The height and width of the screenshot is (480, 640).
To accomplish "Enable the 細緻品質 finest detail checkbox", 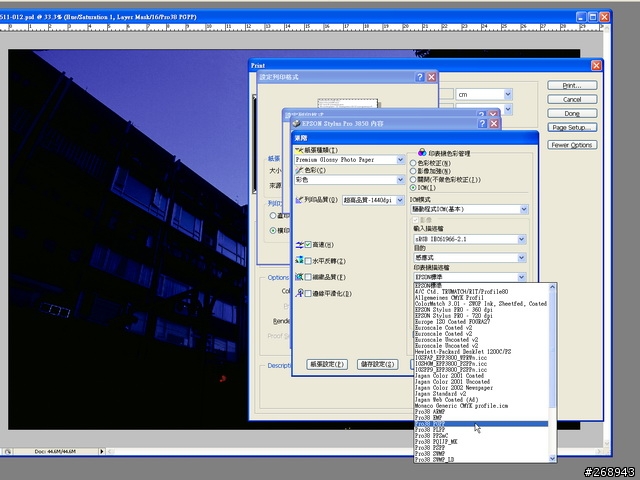I will point(308,277).
